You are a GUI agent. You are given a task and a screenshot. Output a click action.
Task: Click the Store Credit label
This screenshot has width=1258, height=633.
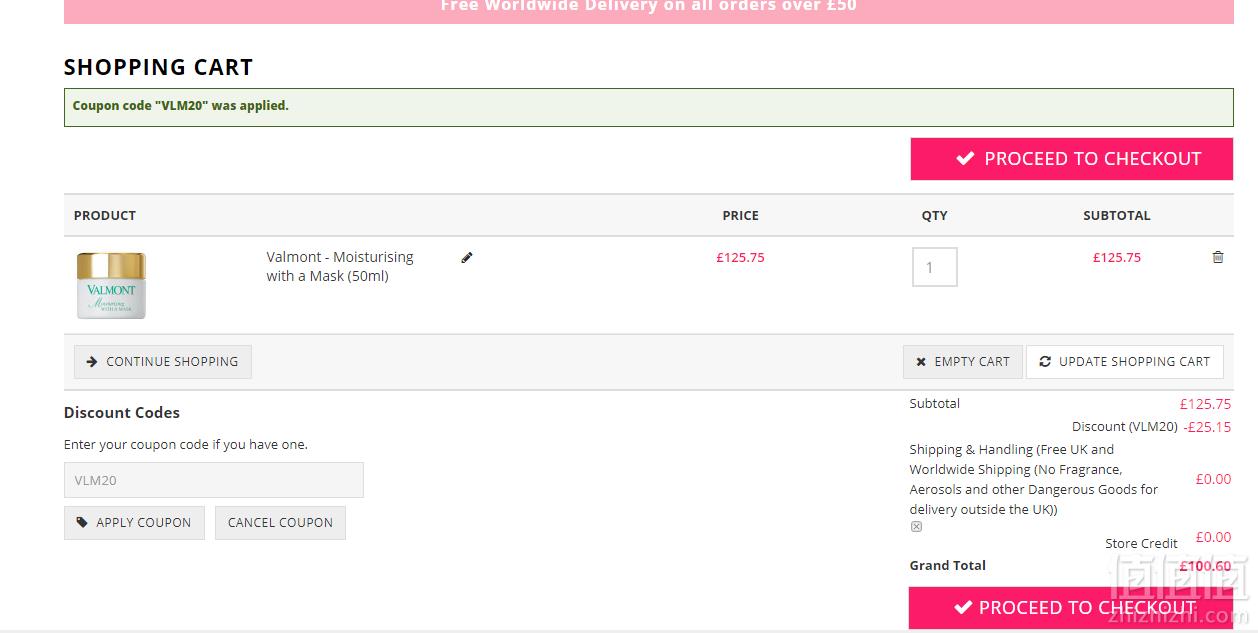tap(1141, 544)
